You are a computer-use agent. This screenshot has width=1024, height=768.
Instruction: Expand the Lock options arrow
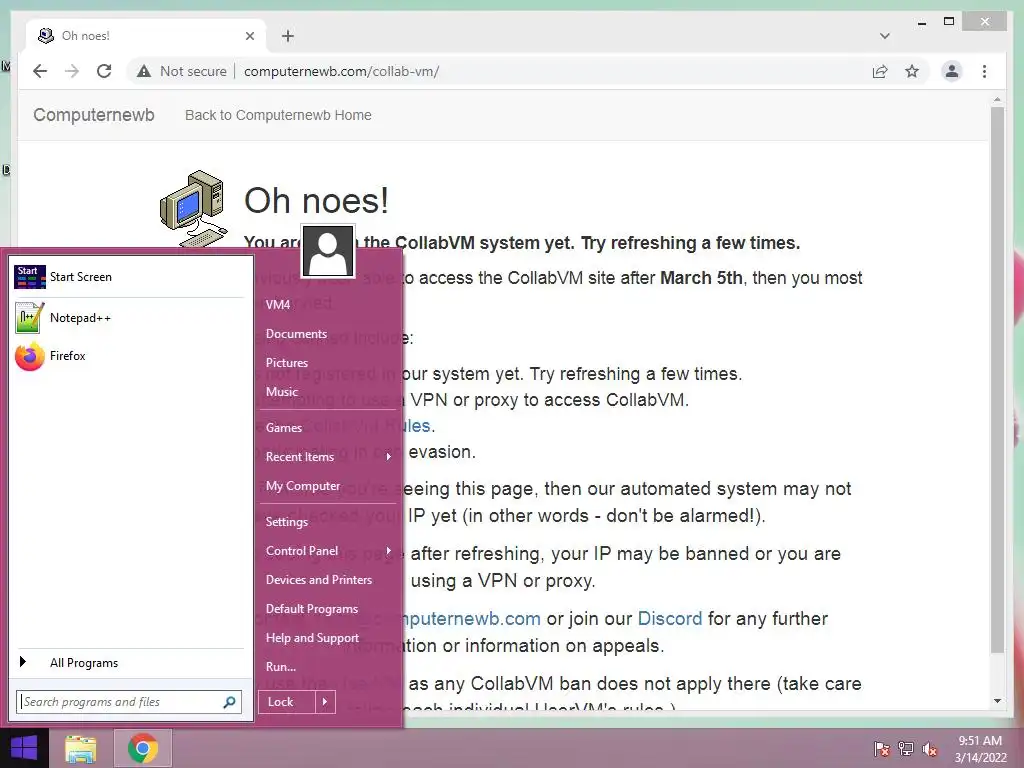[x=325, y=702]
